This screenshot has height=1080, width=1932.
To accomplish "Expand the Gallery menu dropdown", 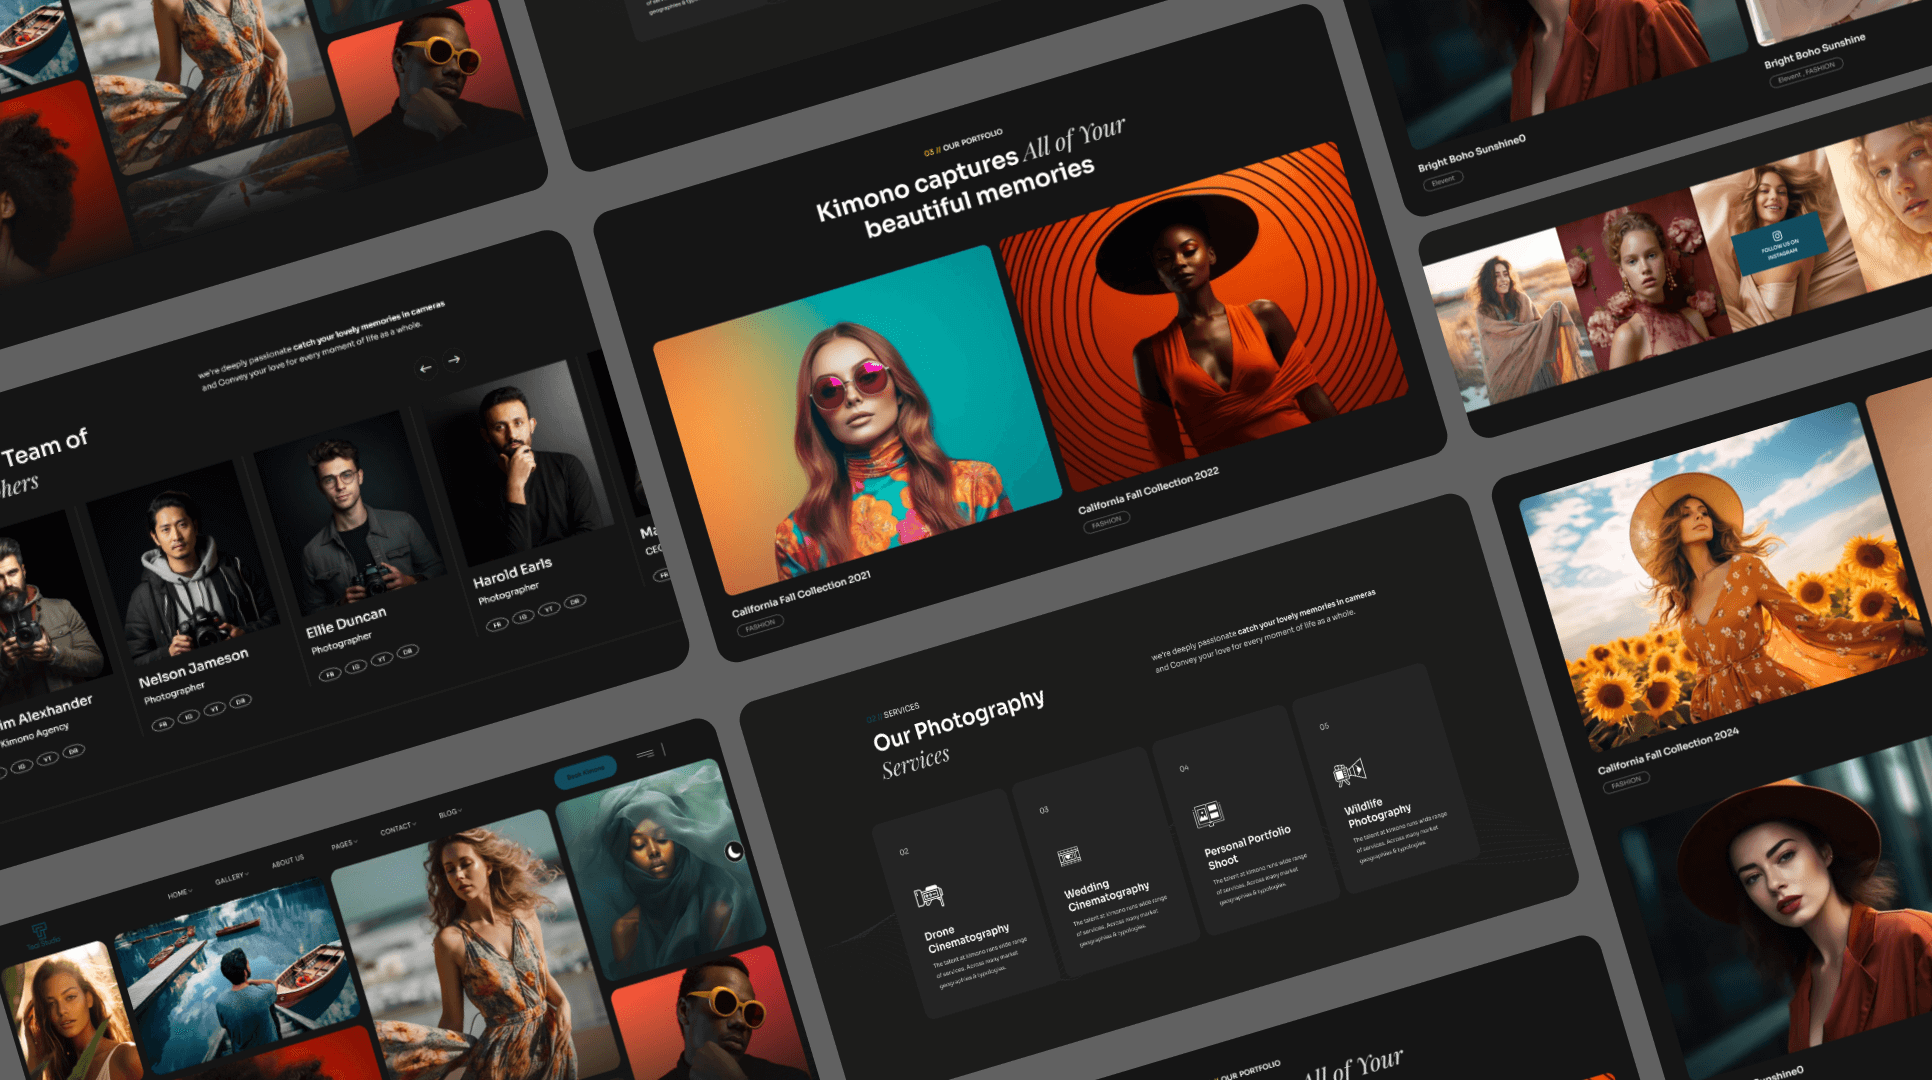I will tap(231, 878).
